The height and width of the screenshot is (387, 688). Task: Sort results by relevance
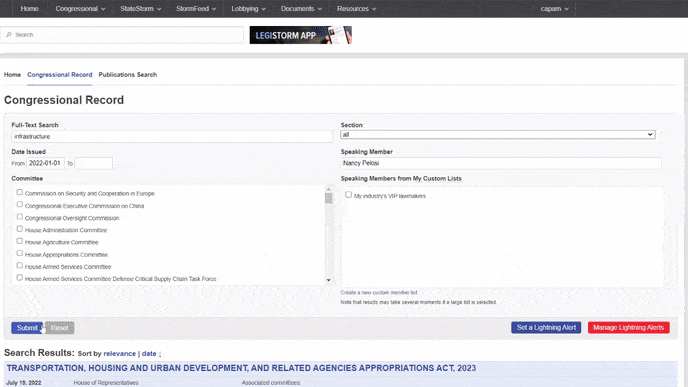[120, 354]
